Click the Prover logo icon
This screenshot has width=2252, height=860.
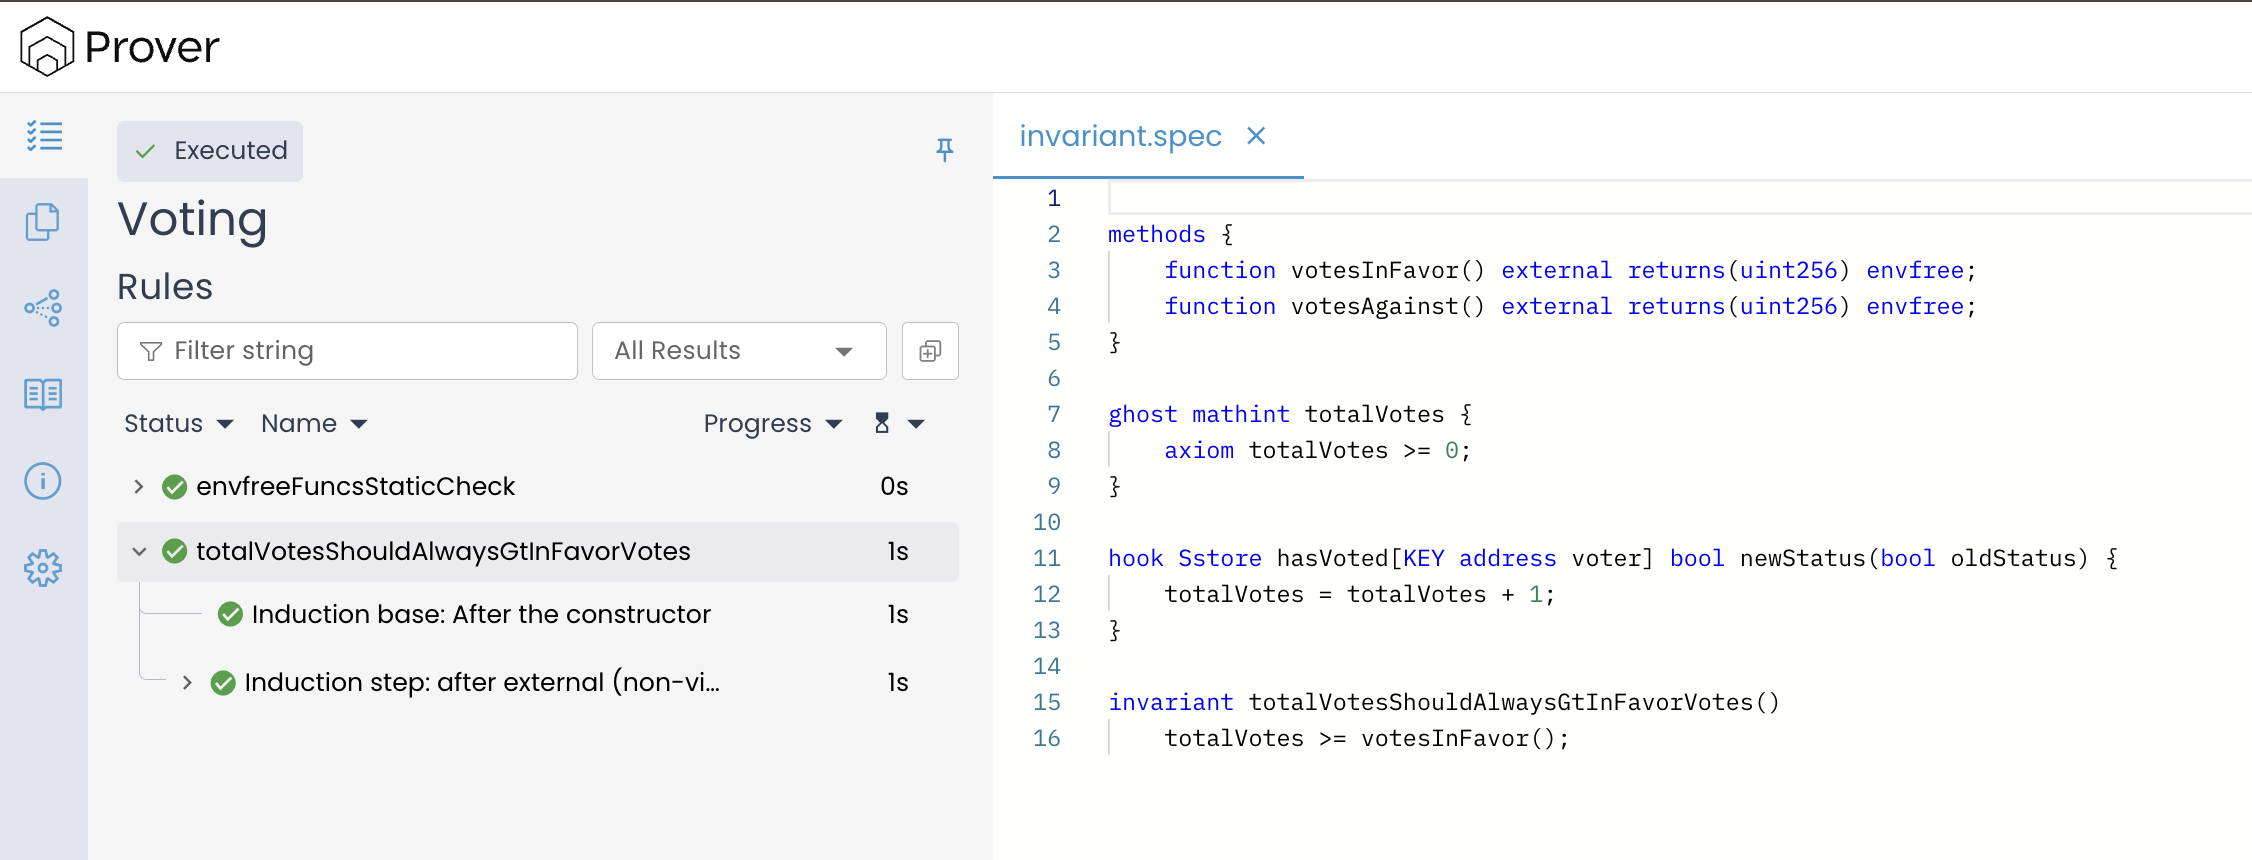coord(47,47)
